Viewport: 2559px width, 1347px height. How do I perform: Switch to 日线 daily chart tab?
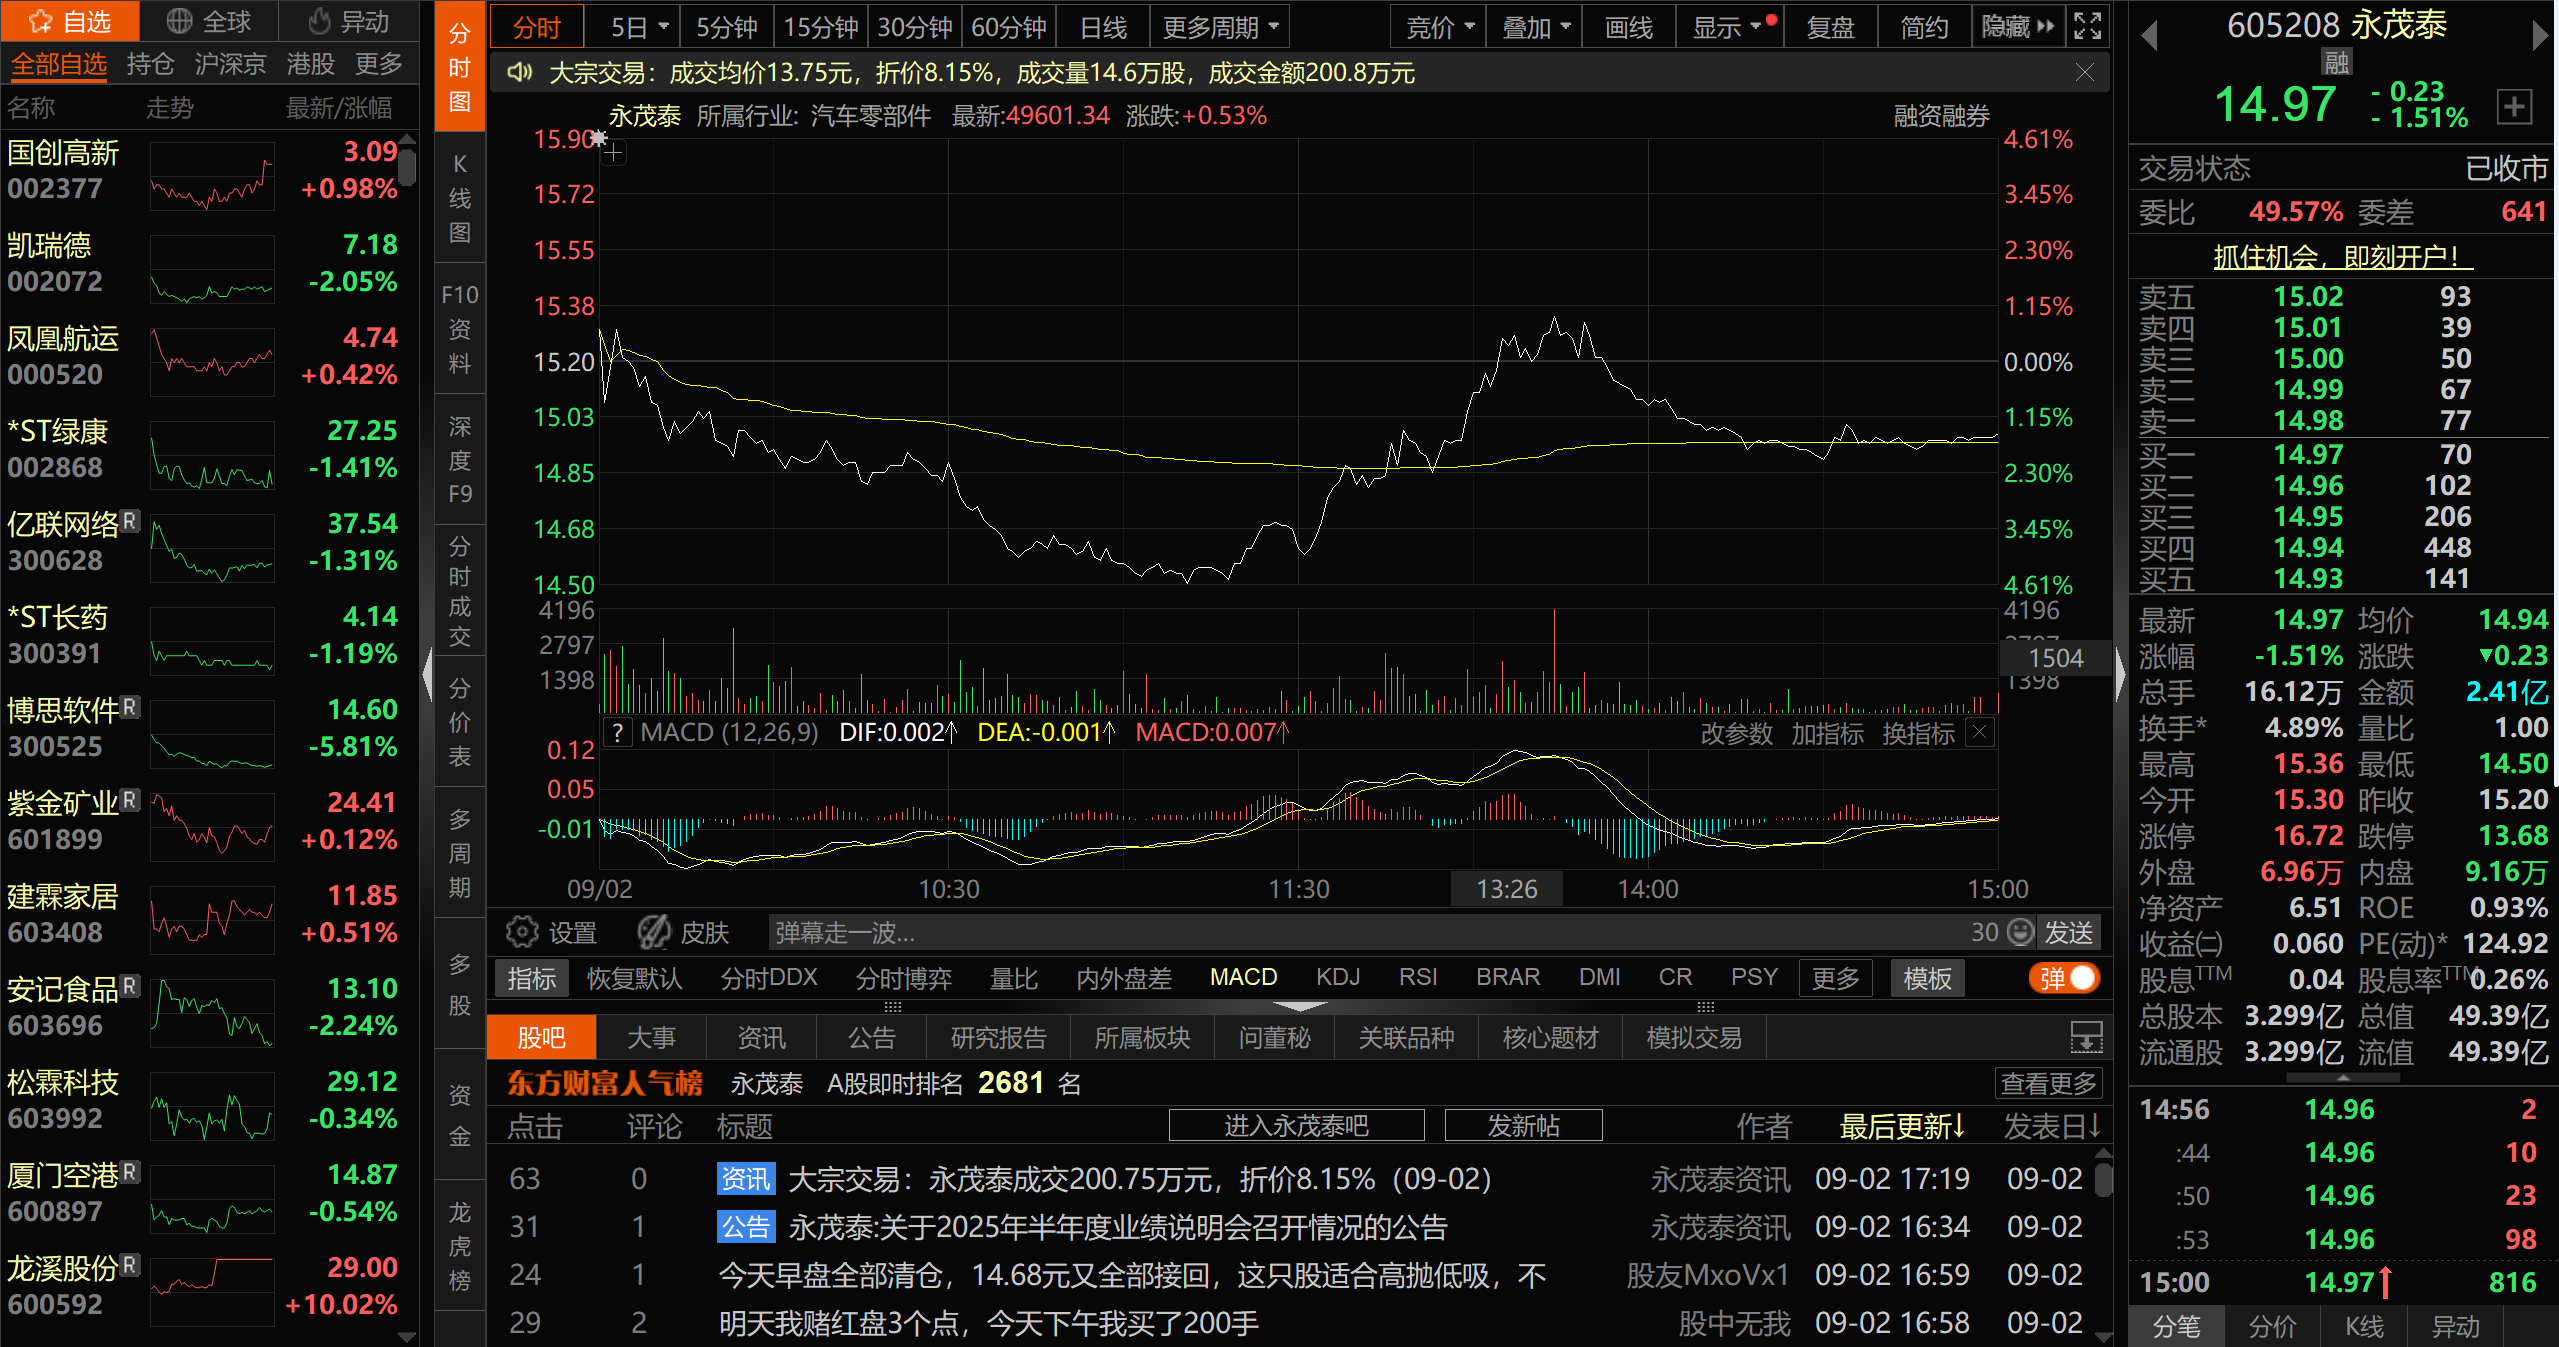click(1103, 27)
